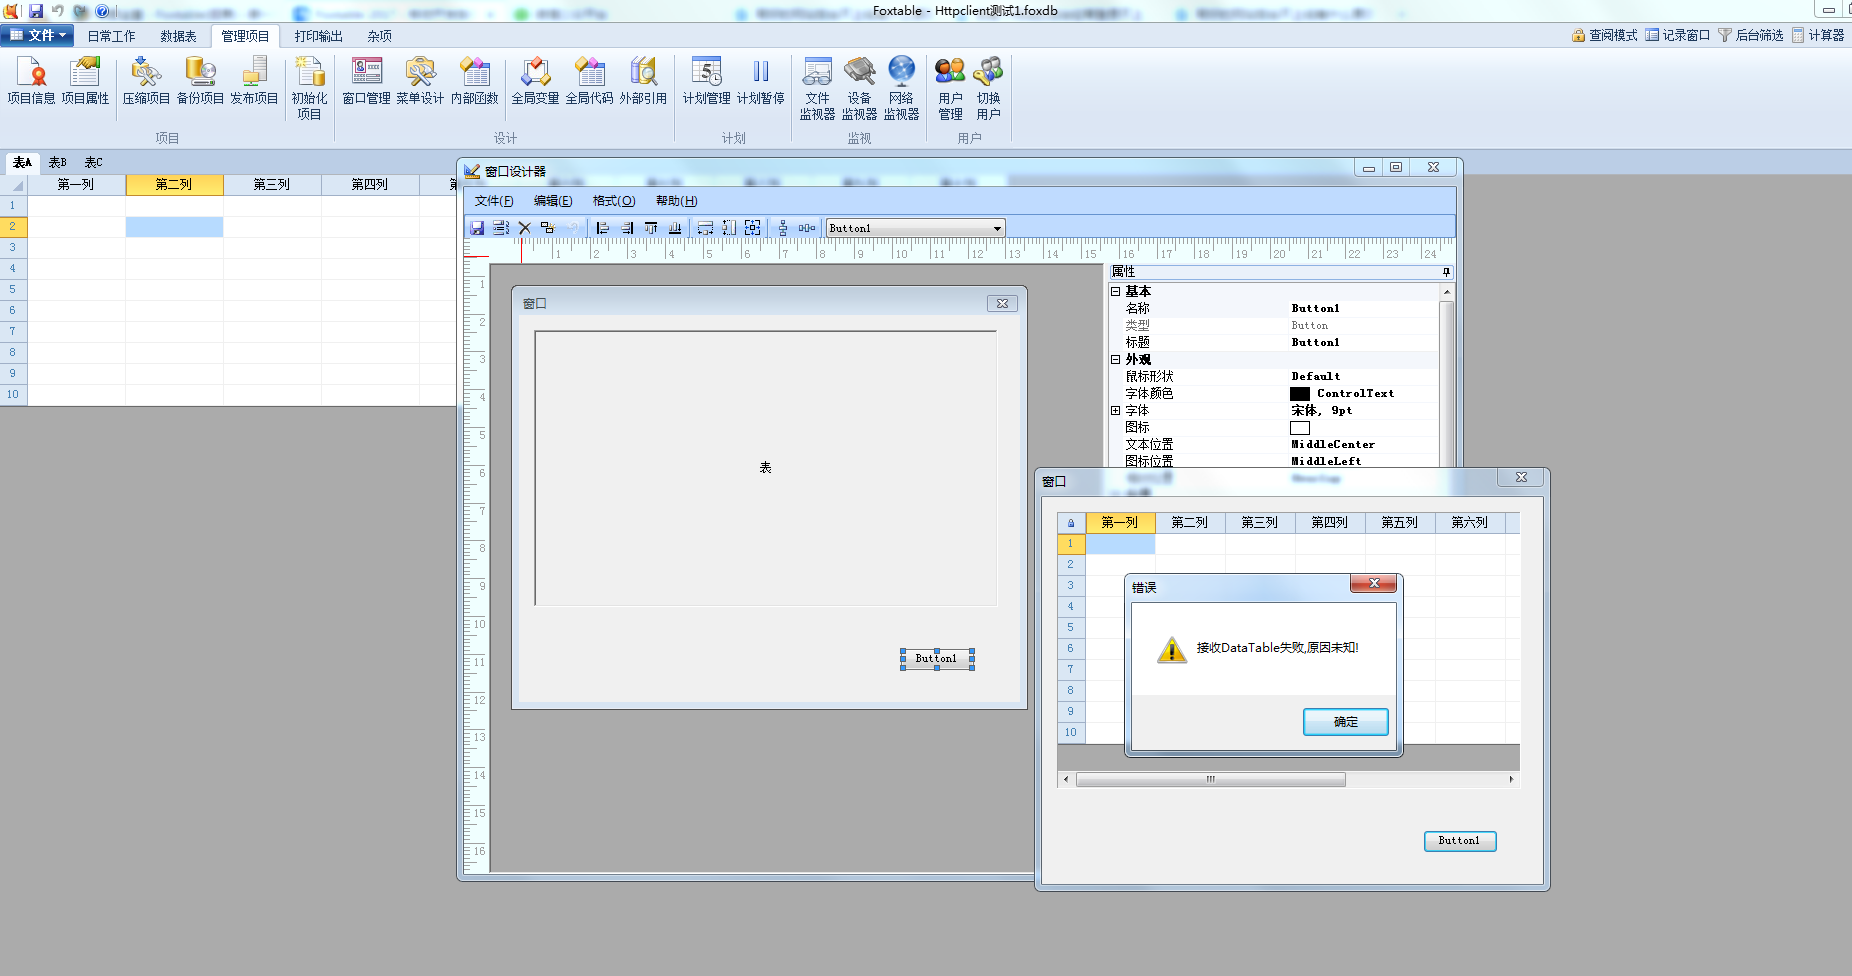The height and width of the screenshot is (976, 1852).
Task: Collapse the 基本 property group
Action: (x=1115, y=291)
